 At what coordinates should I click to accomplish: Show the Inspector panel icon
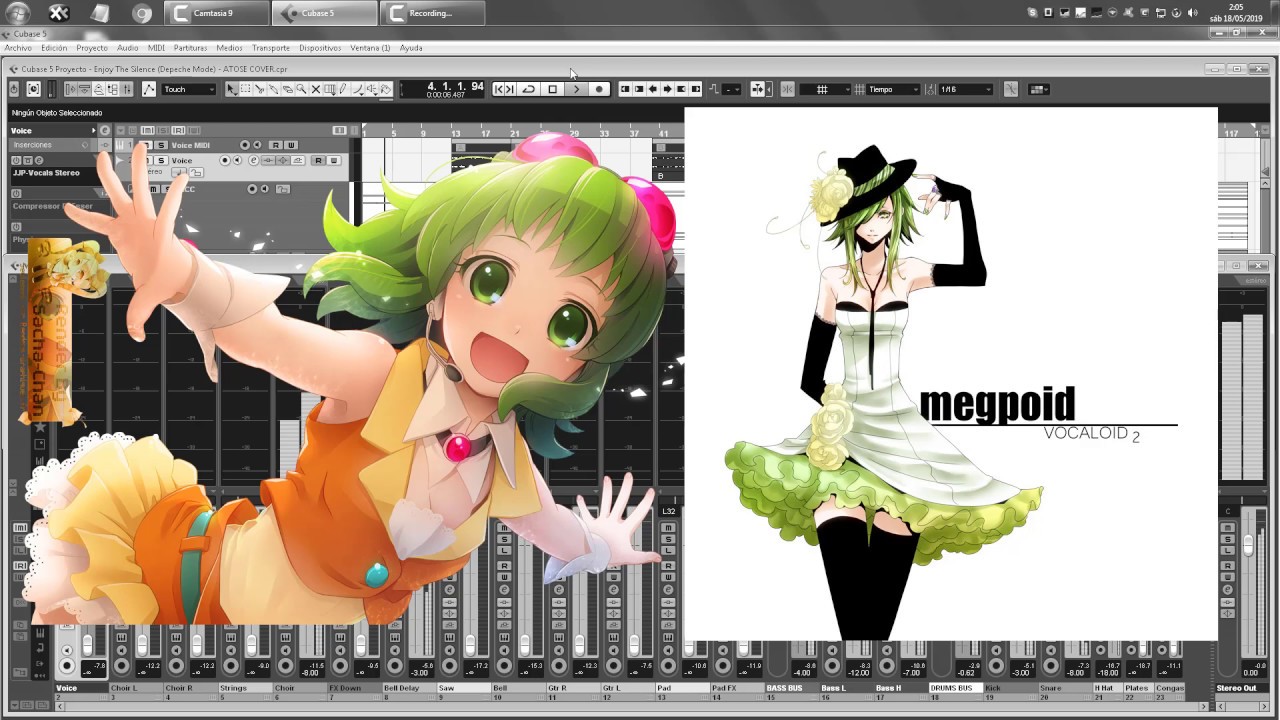click(71, 89)
